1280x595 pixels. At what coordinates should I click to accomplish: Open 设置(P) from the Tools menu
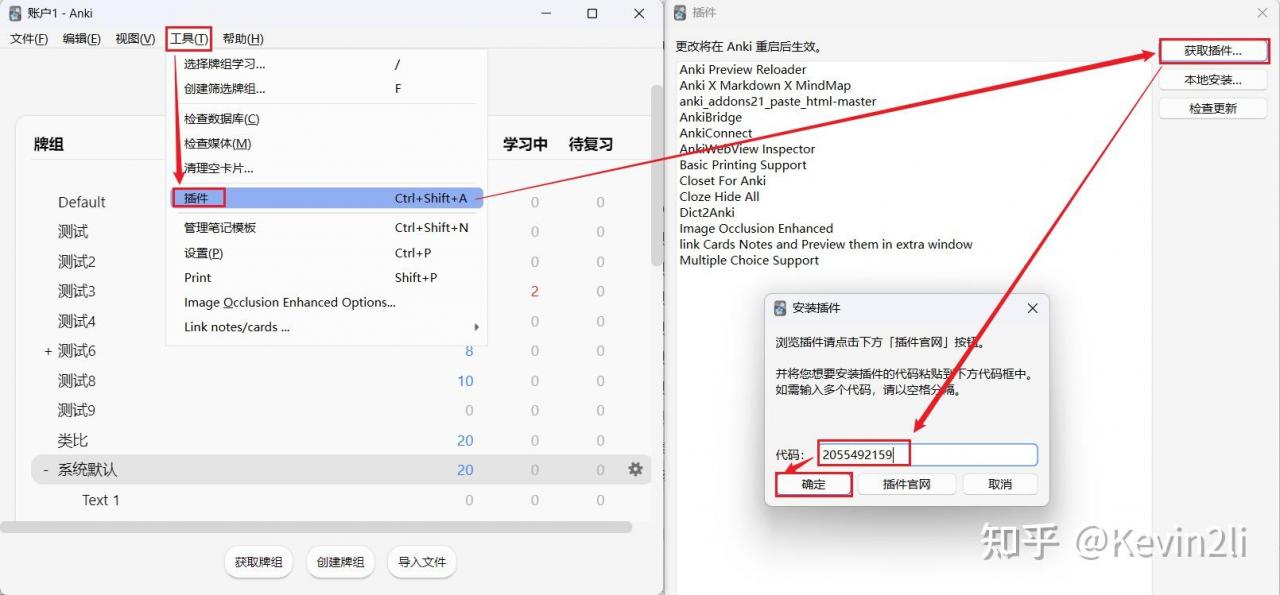coord(326,253)
